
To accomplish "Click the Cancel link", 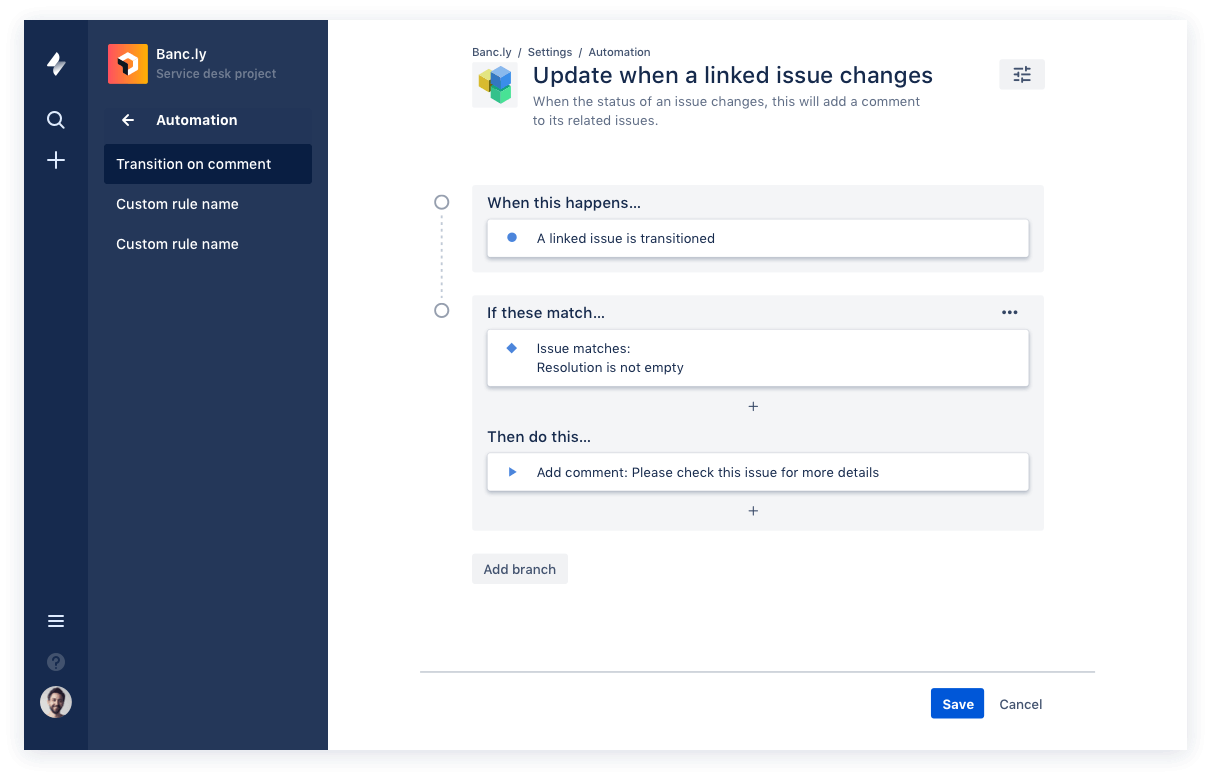I will pyautogui.click(x=1020, y=704).
